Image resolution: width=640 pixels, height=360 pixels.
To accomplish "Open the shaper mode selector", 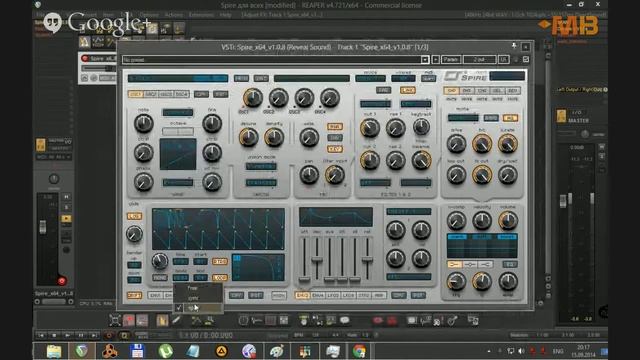I will [463, 118].
